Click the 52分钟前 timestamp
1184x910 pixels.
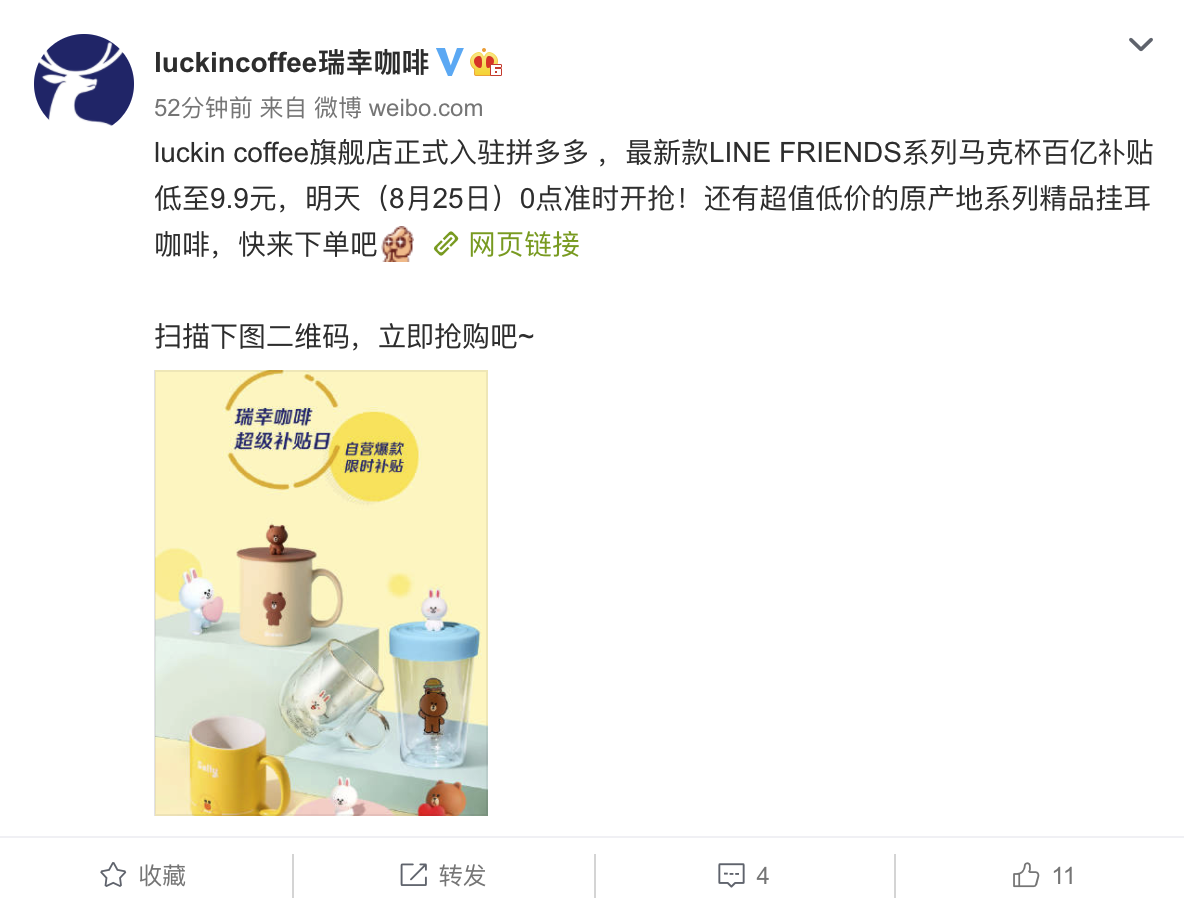202,108
